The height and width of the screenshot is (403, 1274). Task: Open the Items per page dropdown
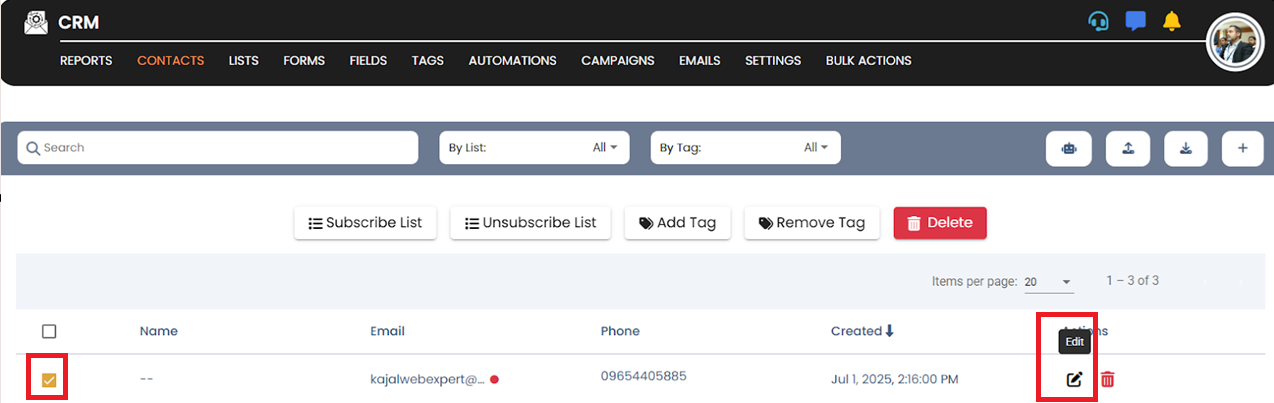point(1049,282)
